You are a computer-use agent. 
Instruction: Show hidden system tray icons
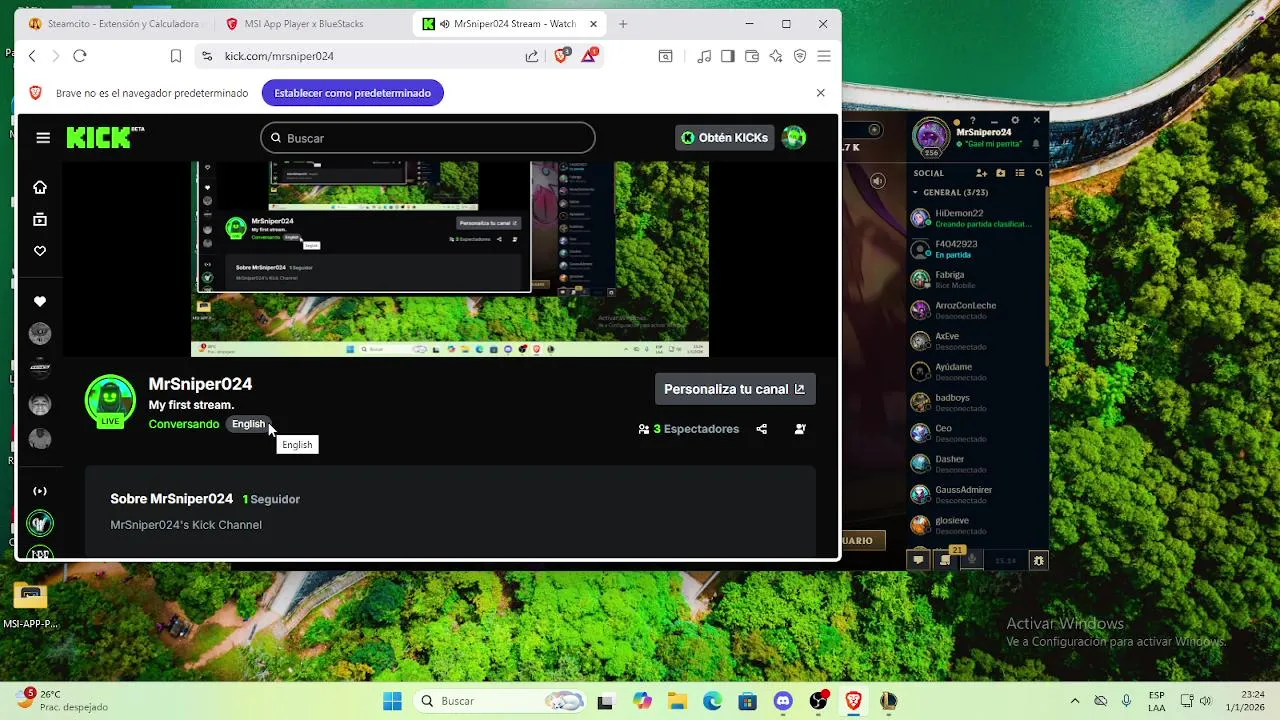click(1075, 701)
